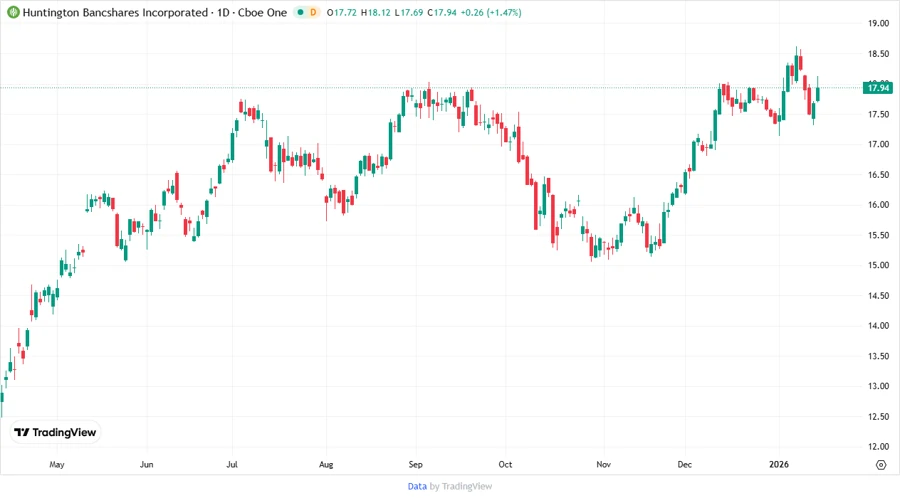This screenshot has height=498, width=900.
Task: Click the 13.50 price axis label
Action: pyautogui.click(x=878, y=356)
